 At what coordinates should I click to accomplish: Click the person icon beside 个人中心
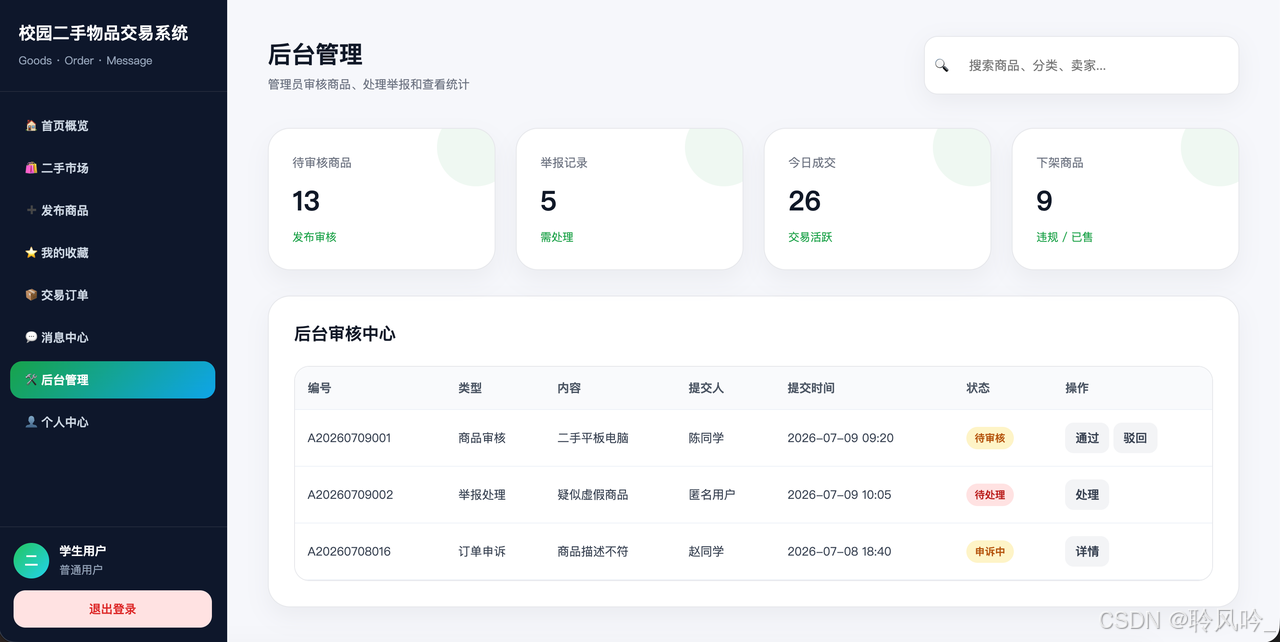coord(31,422)
